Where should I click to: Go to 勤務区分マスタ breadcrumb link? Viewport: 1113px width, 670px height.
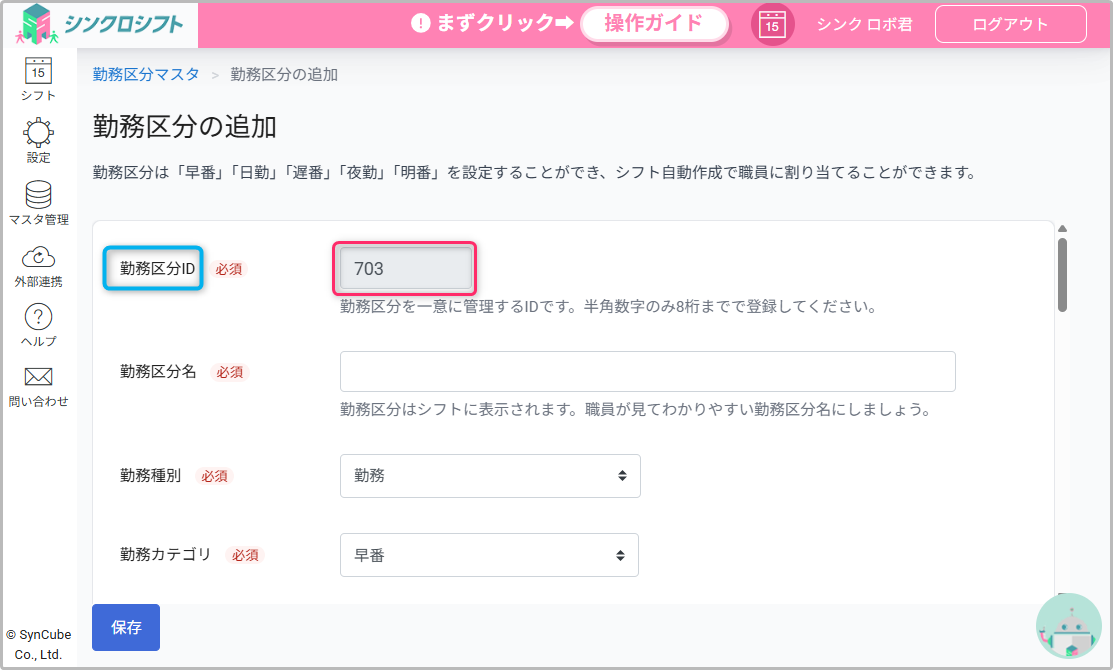146,74
